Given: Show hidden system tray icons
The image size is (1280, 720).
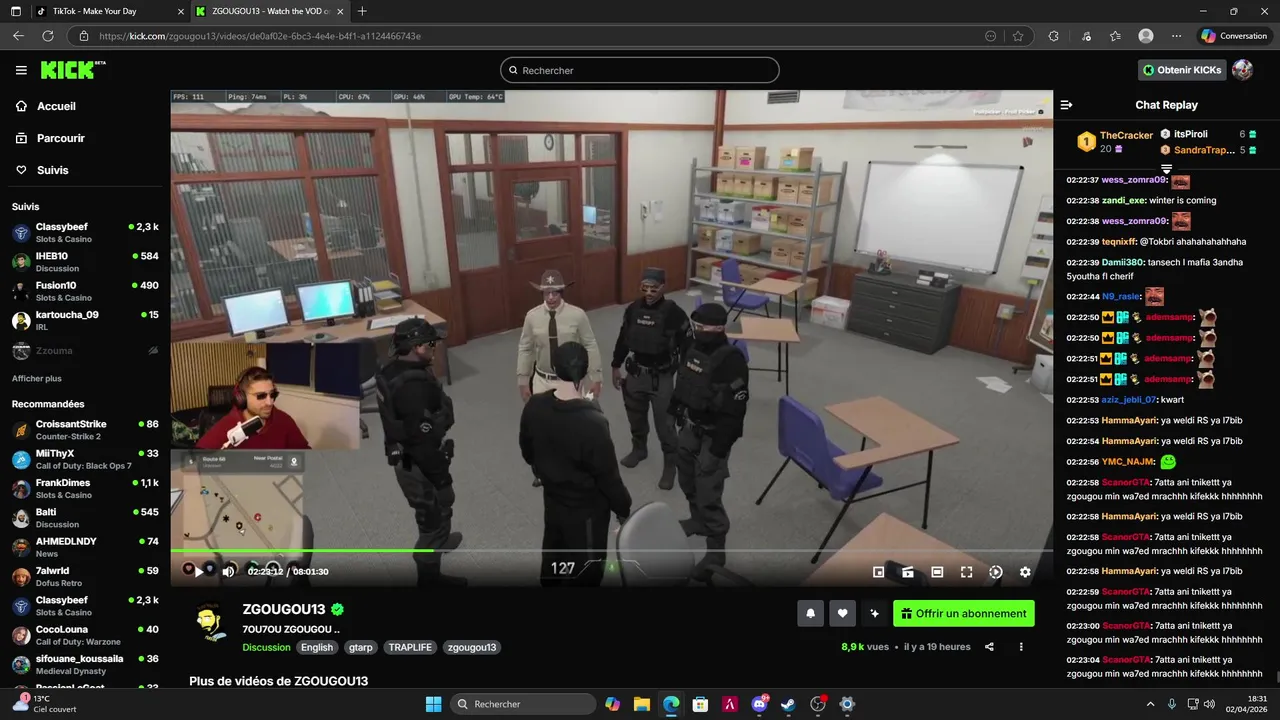Looking at the screenshot, I should pos(1150,704).
